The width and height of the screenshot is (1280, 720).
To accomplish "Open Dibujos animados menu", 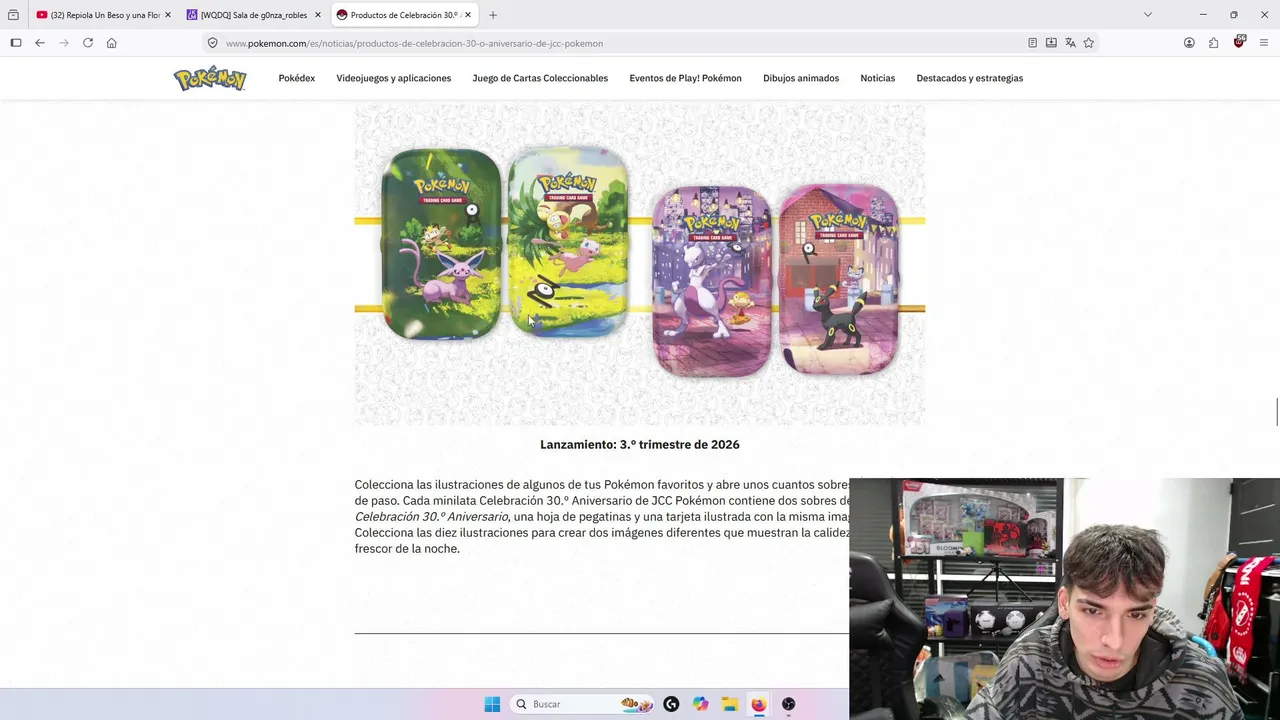I will (801, 78).
